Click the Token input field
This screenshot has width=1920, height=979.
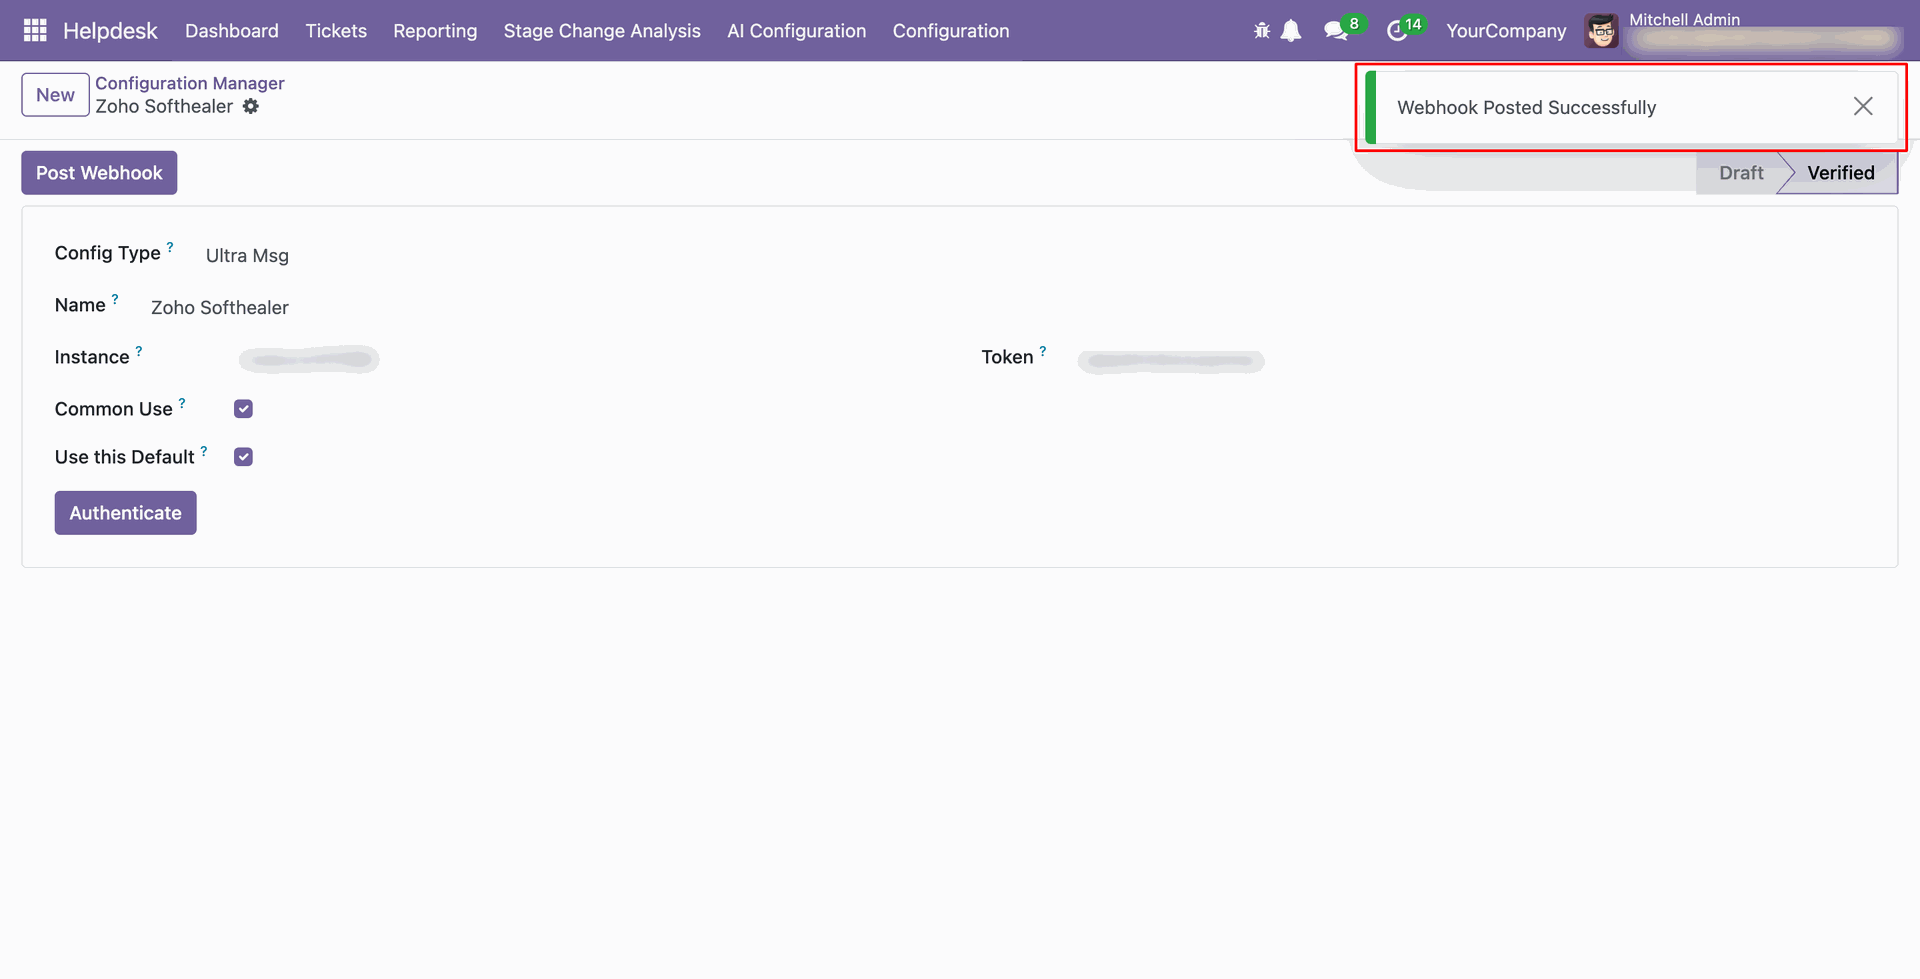coord(1171,360)
